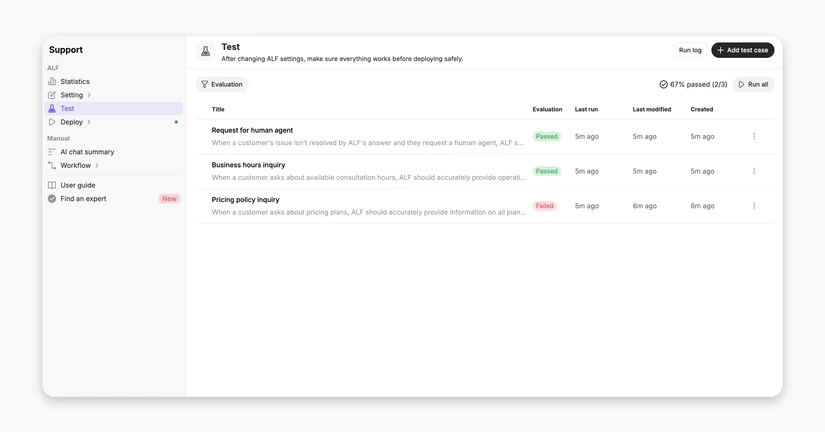
Task: Click the Request for human agent description text
Action: click(367, 143)
